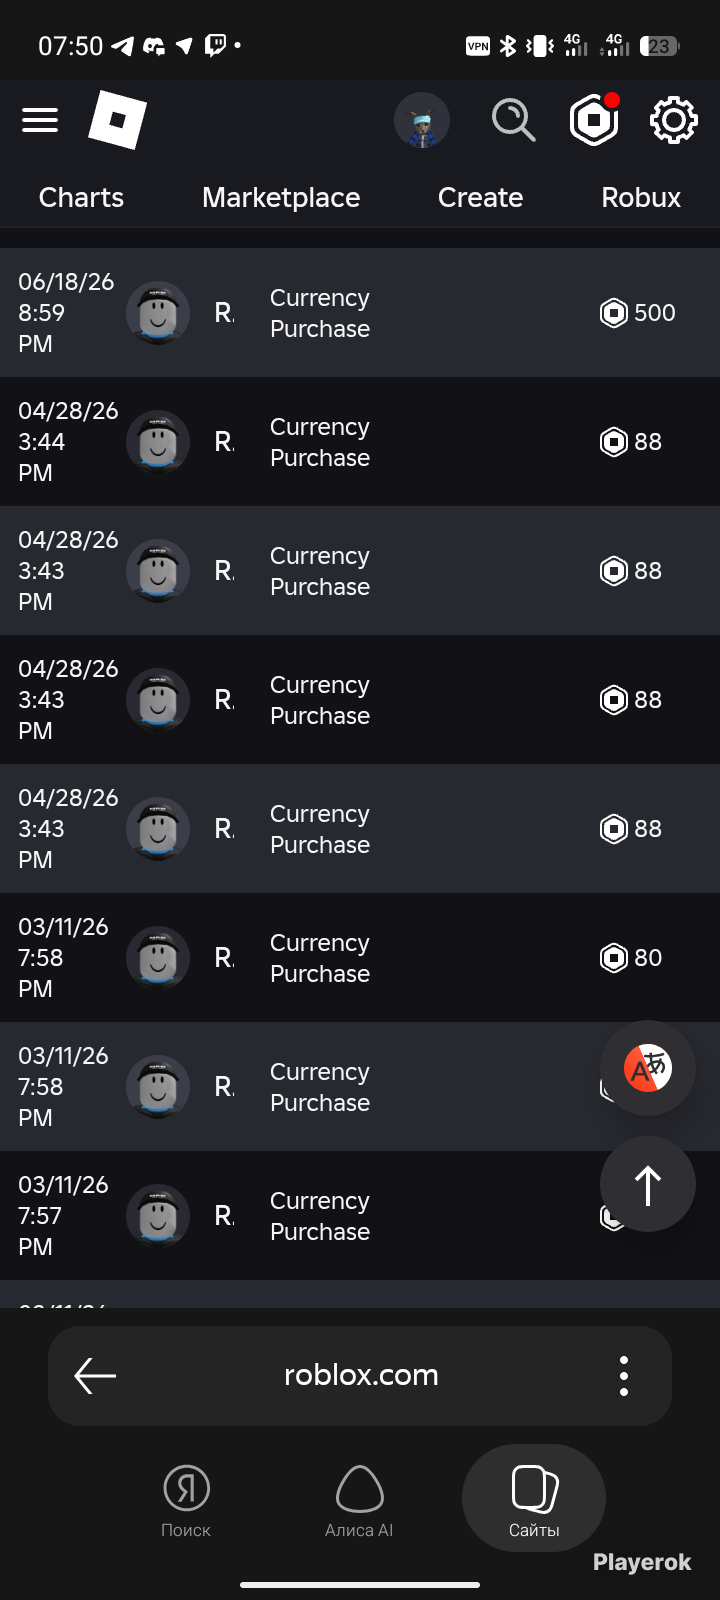Image resolution: width=720 pixels, height=1600 pixels.
Task: Tap the Roblox logo home icon
Action: pyautogui.click(x=117, y=120)
